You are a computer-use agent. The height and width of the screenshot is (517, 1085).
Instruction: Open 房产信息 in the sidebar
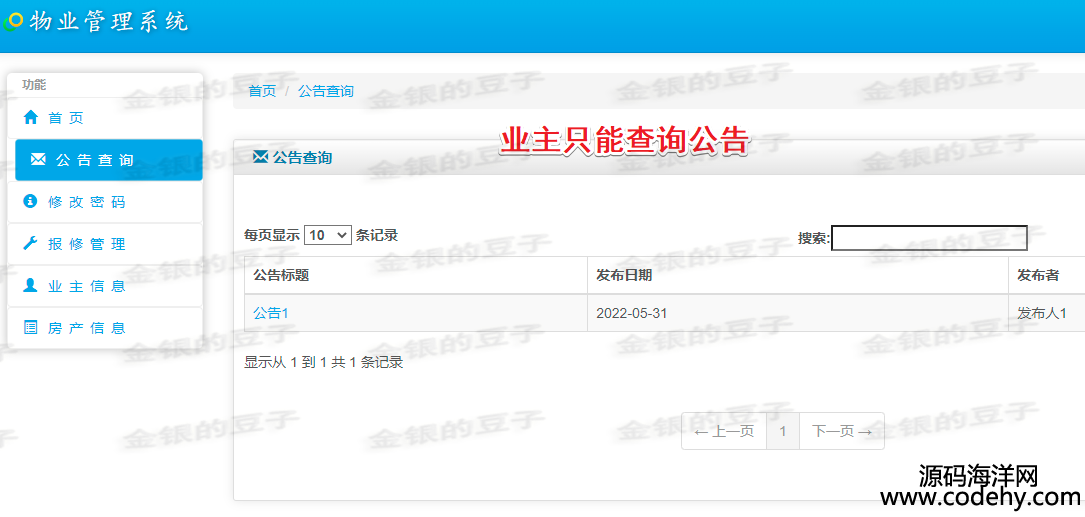tap(105, 328)
